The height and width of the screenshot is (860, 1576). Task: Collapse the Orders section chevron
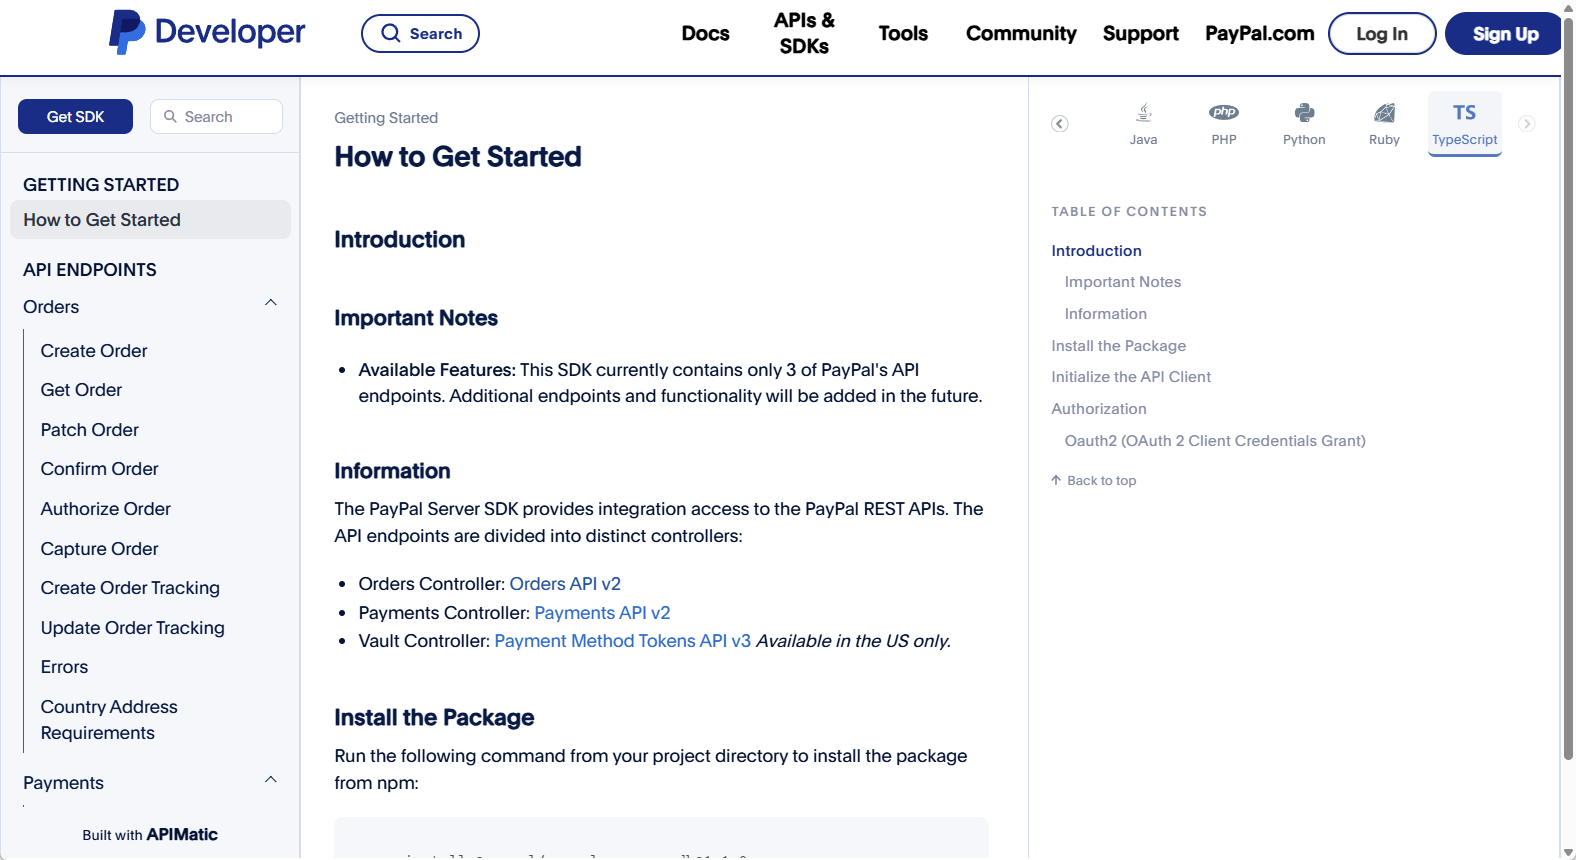[270, 303]
